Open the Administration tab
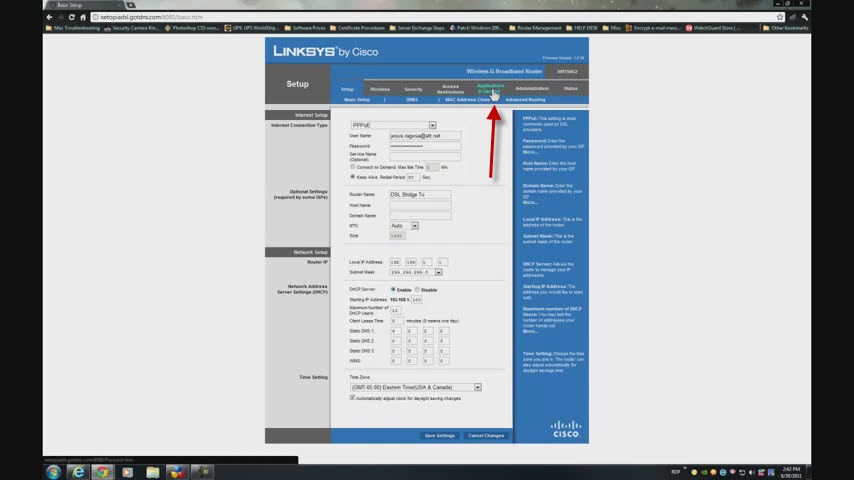854x480 pixels. 532,88
